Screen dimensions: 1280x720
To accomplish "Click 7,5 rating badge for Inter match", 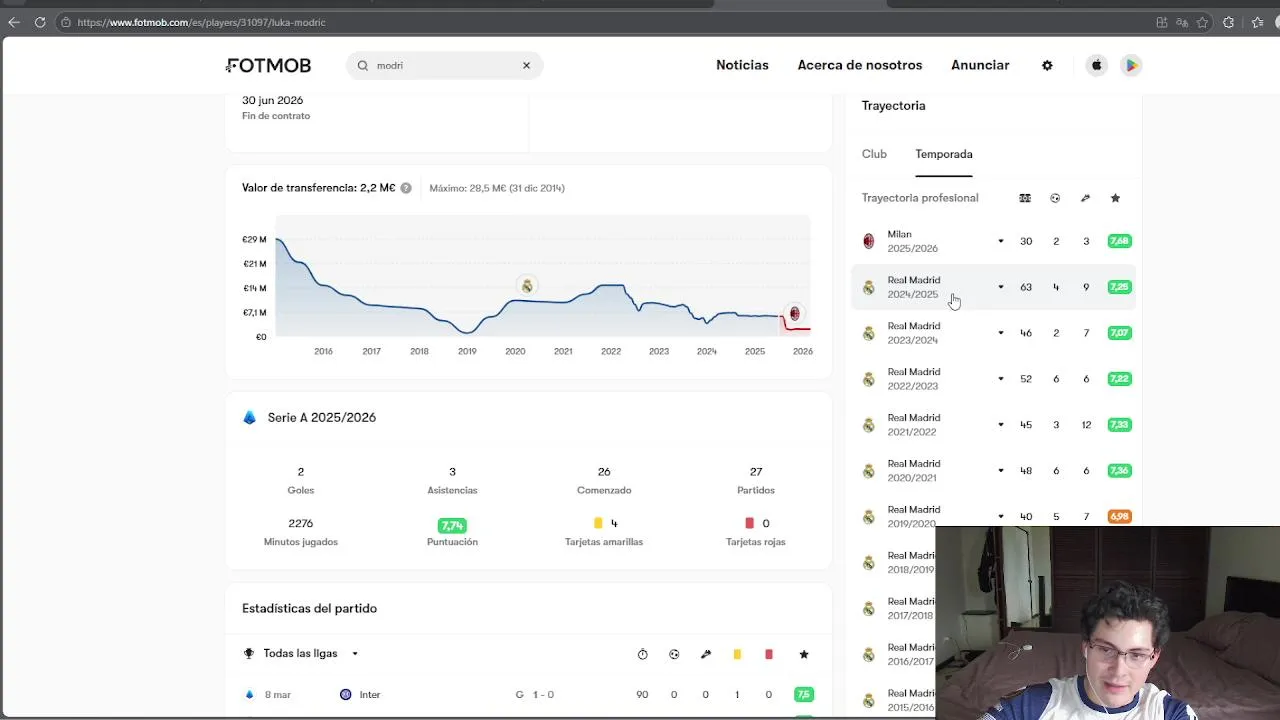I will click(803, 694).
